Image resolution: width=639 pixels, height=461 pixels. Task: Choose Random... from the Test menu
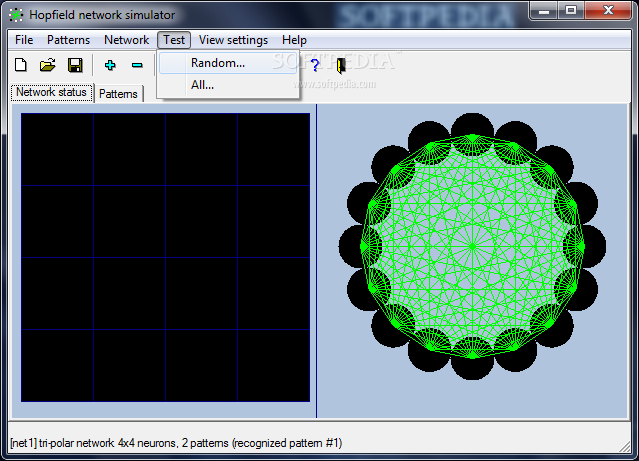[228, 63]
